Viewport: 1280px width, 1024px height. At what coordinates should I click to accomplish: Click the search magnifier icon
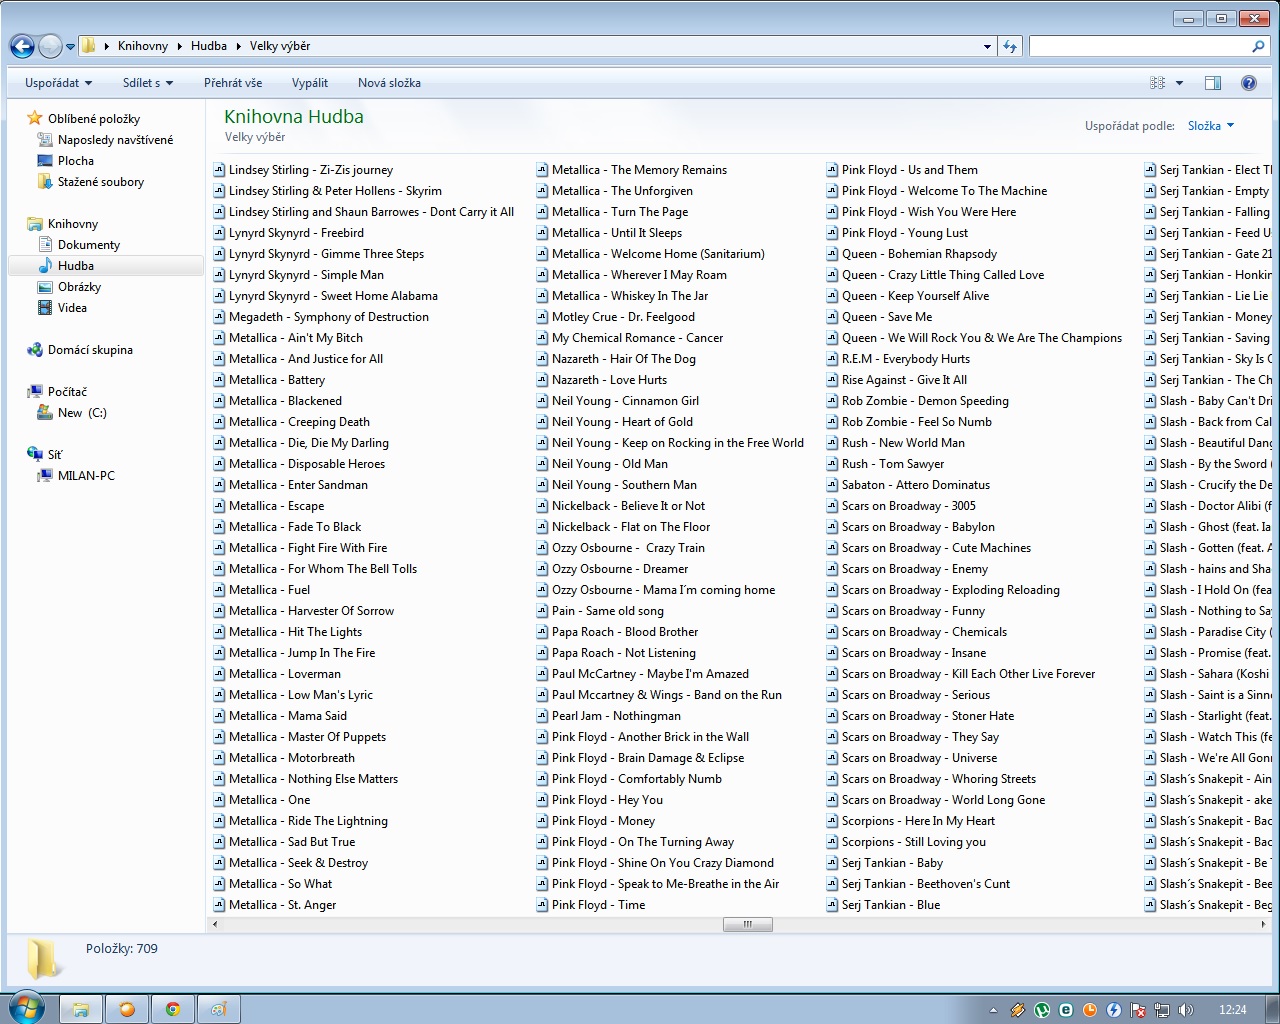[1258, 46]
